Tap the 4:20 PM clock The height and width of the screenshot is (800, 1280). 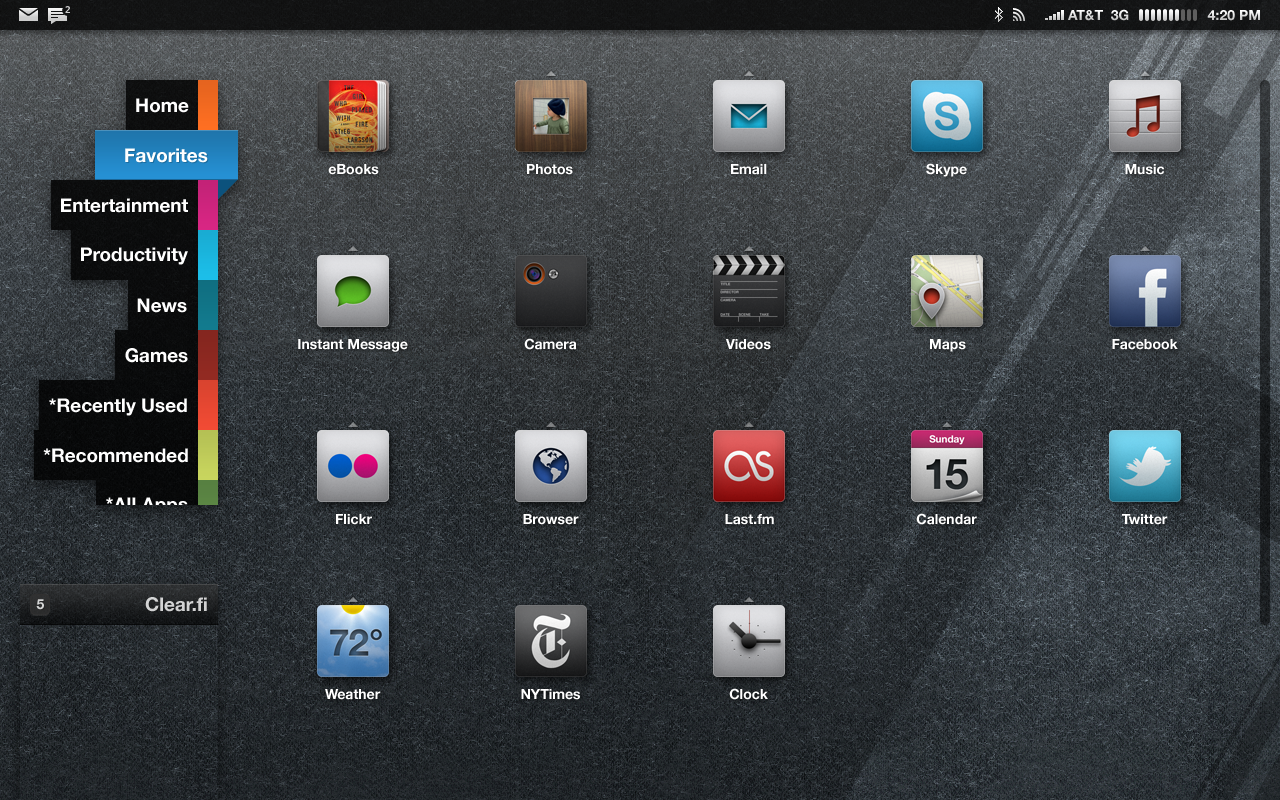click(x=1234, y=15)
